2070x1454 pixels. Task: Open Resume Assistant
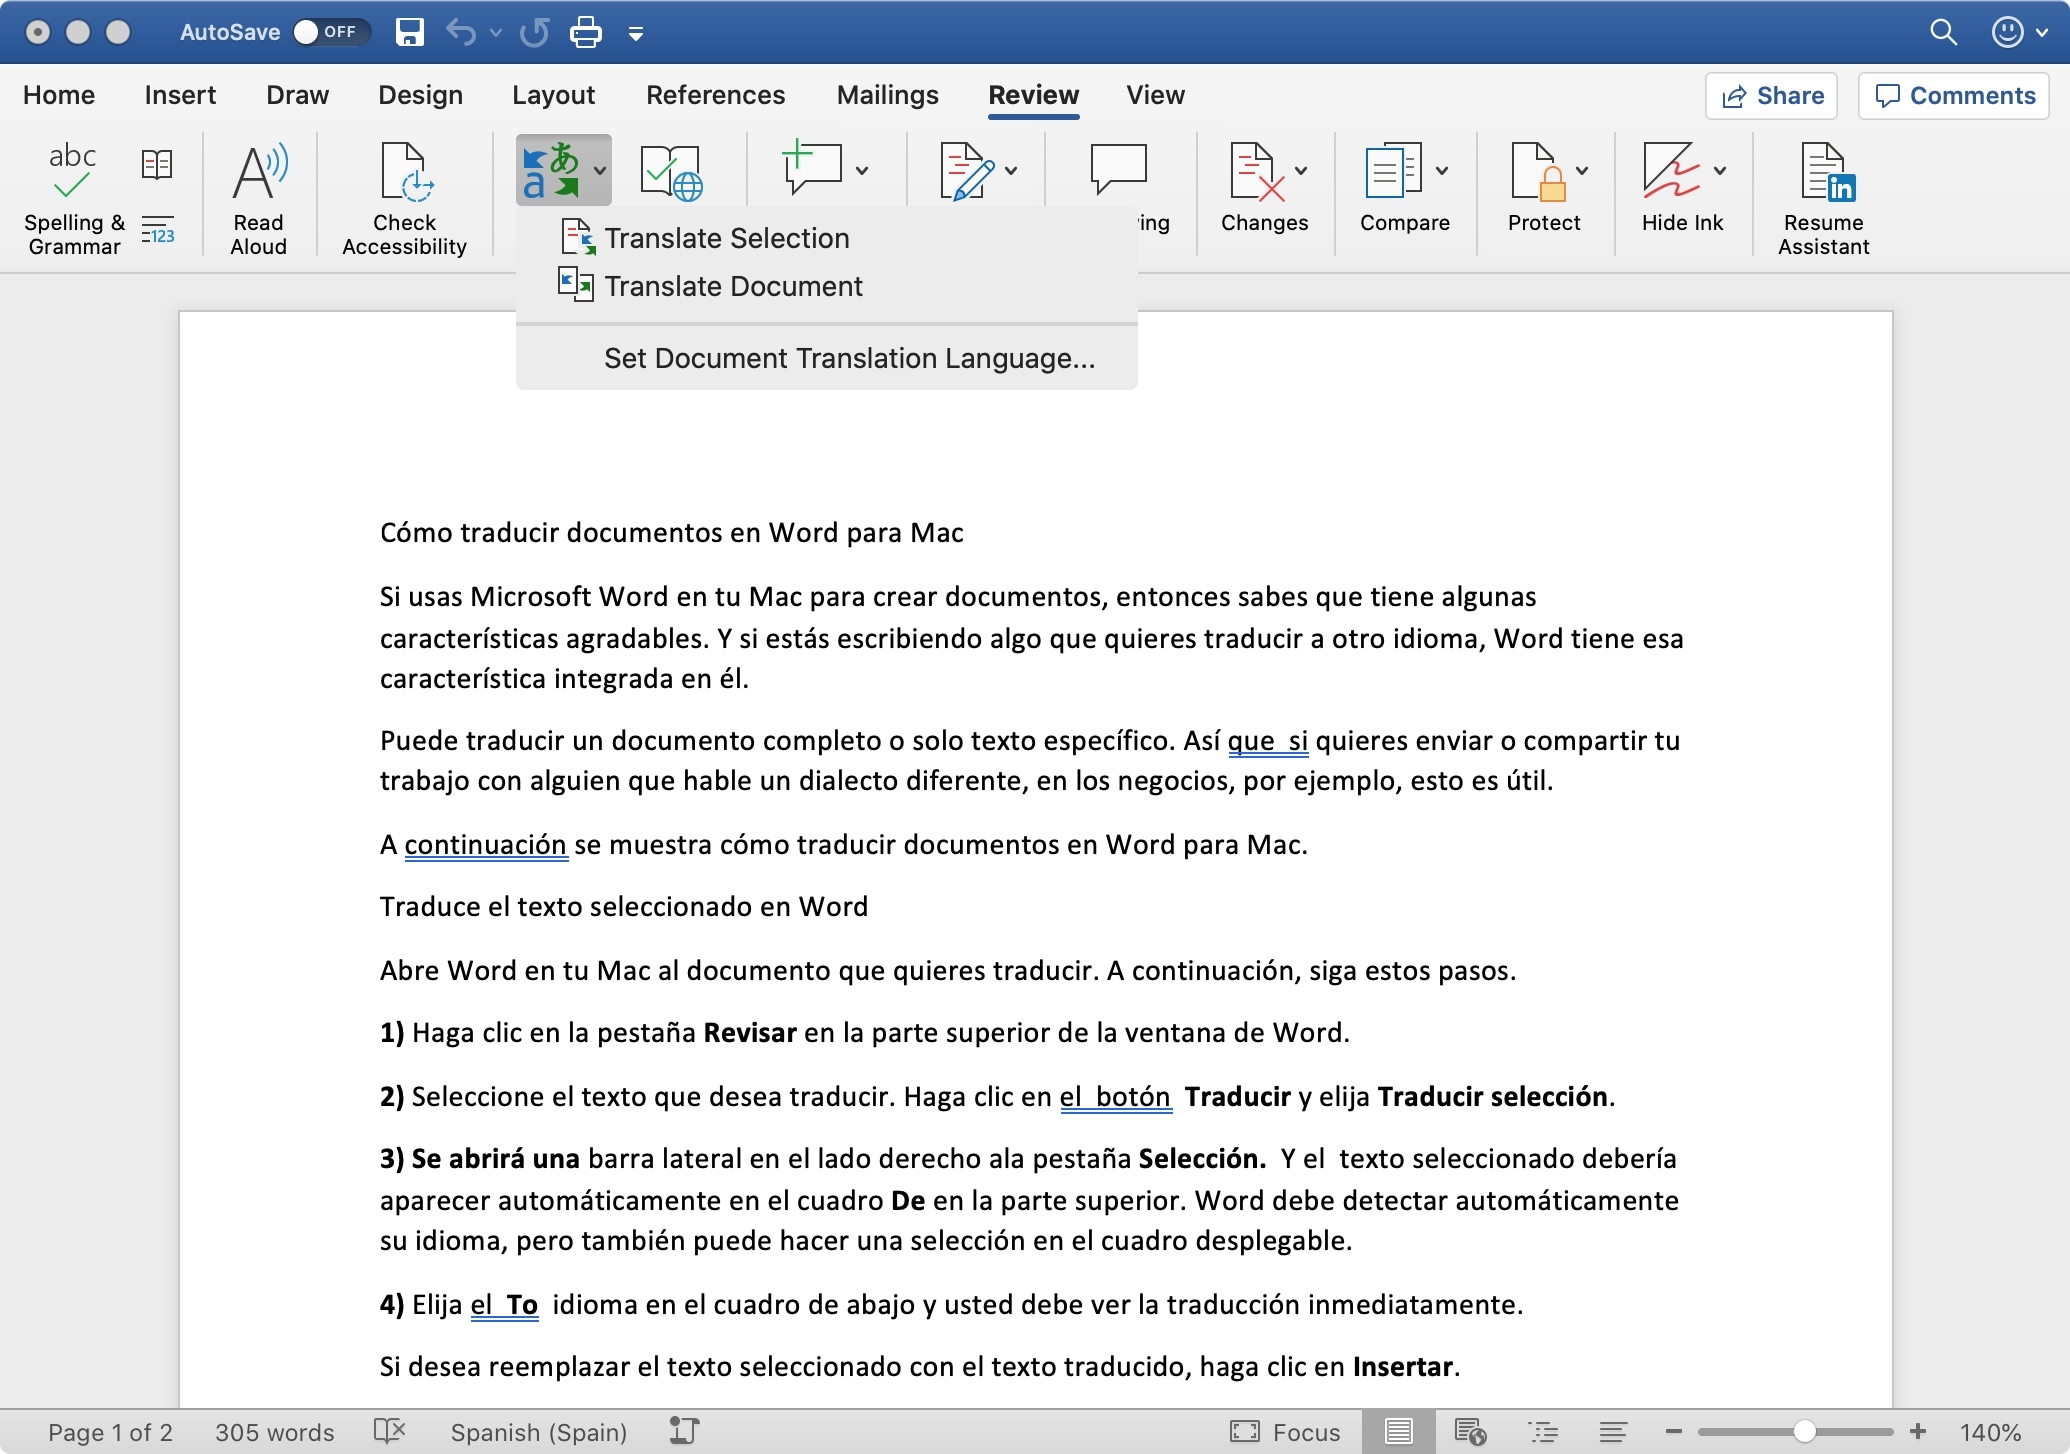click(x=1824, y=199)
